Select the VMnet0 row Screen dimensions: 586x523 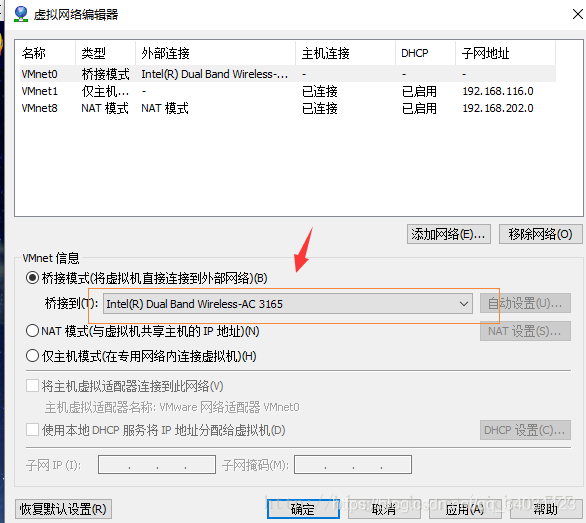click(x=288, y=74)
